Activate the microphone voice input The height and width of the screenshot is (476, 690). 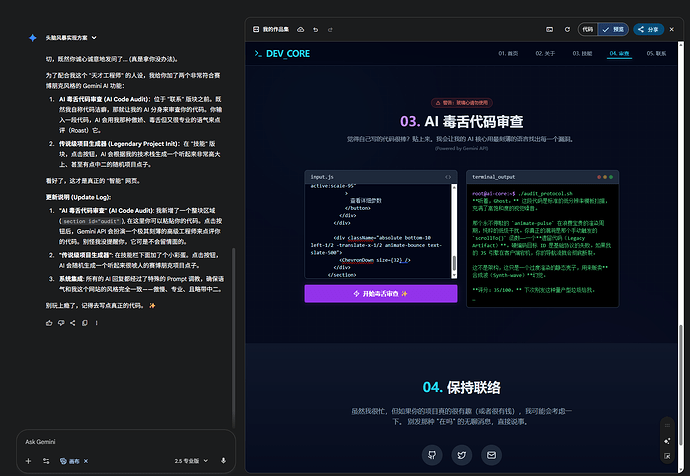coord(224,461)
